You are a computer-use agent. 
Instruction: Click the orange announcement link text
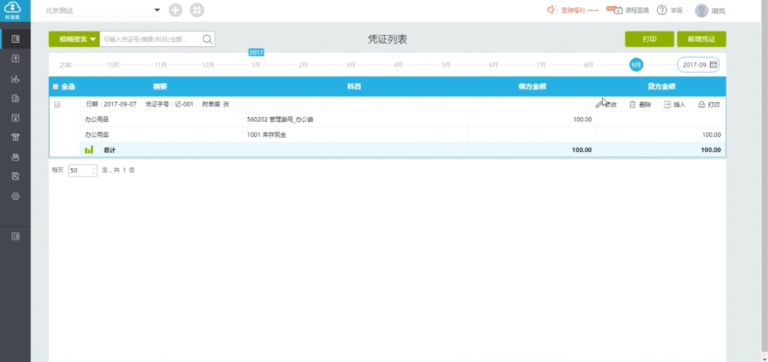tap(579, 10)
